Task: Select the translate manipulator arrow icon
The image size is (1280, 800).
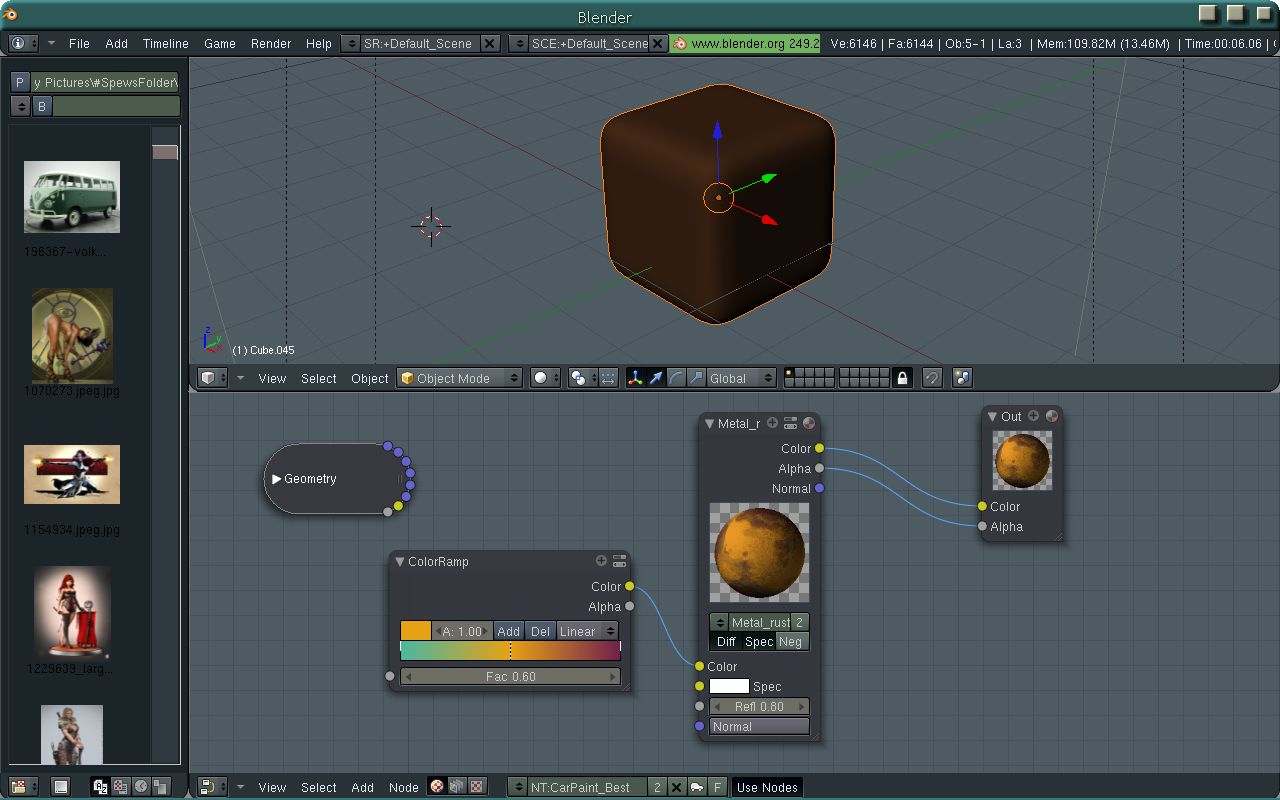Action: point(656,378)
